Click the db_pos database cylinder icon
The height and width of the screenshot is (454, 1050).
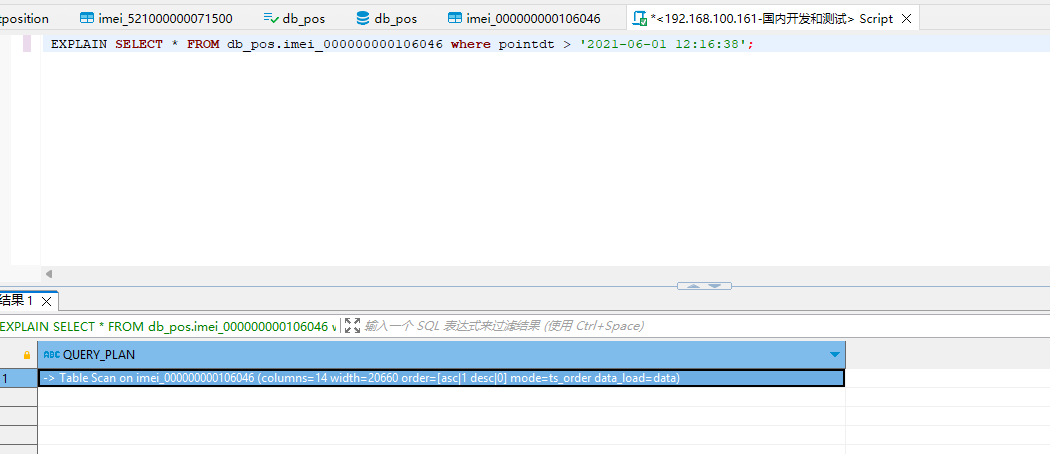pyautogui.click(x=362, y=18)
